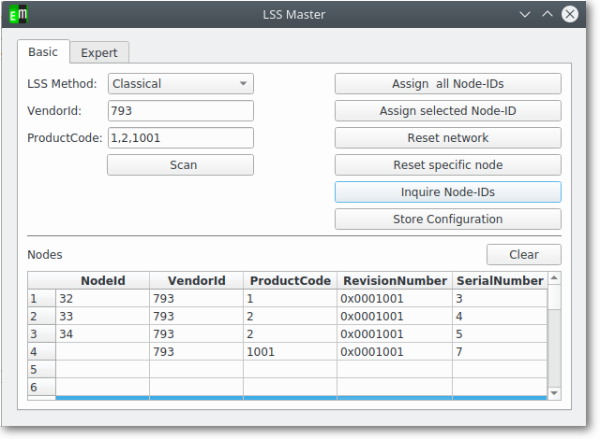Click Assign selected Node-ID
Viewport: 600px width, 440px height.
tap(448, 111)
